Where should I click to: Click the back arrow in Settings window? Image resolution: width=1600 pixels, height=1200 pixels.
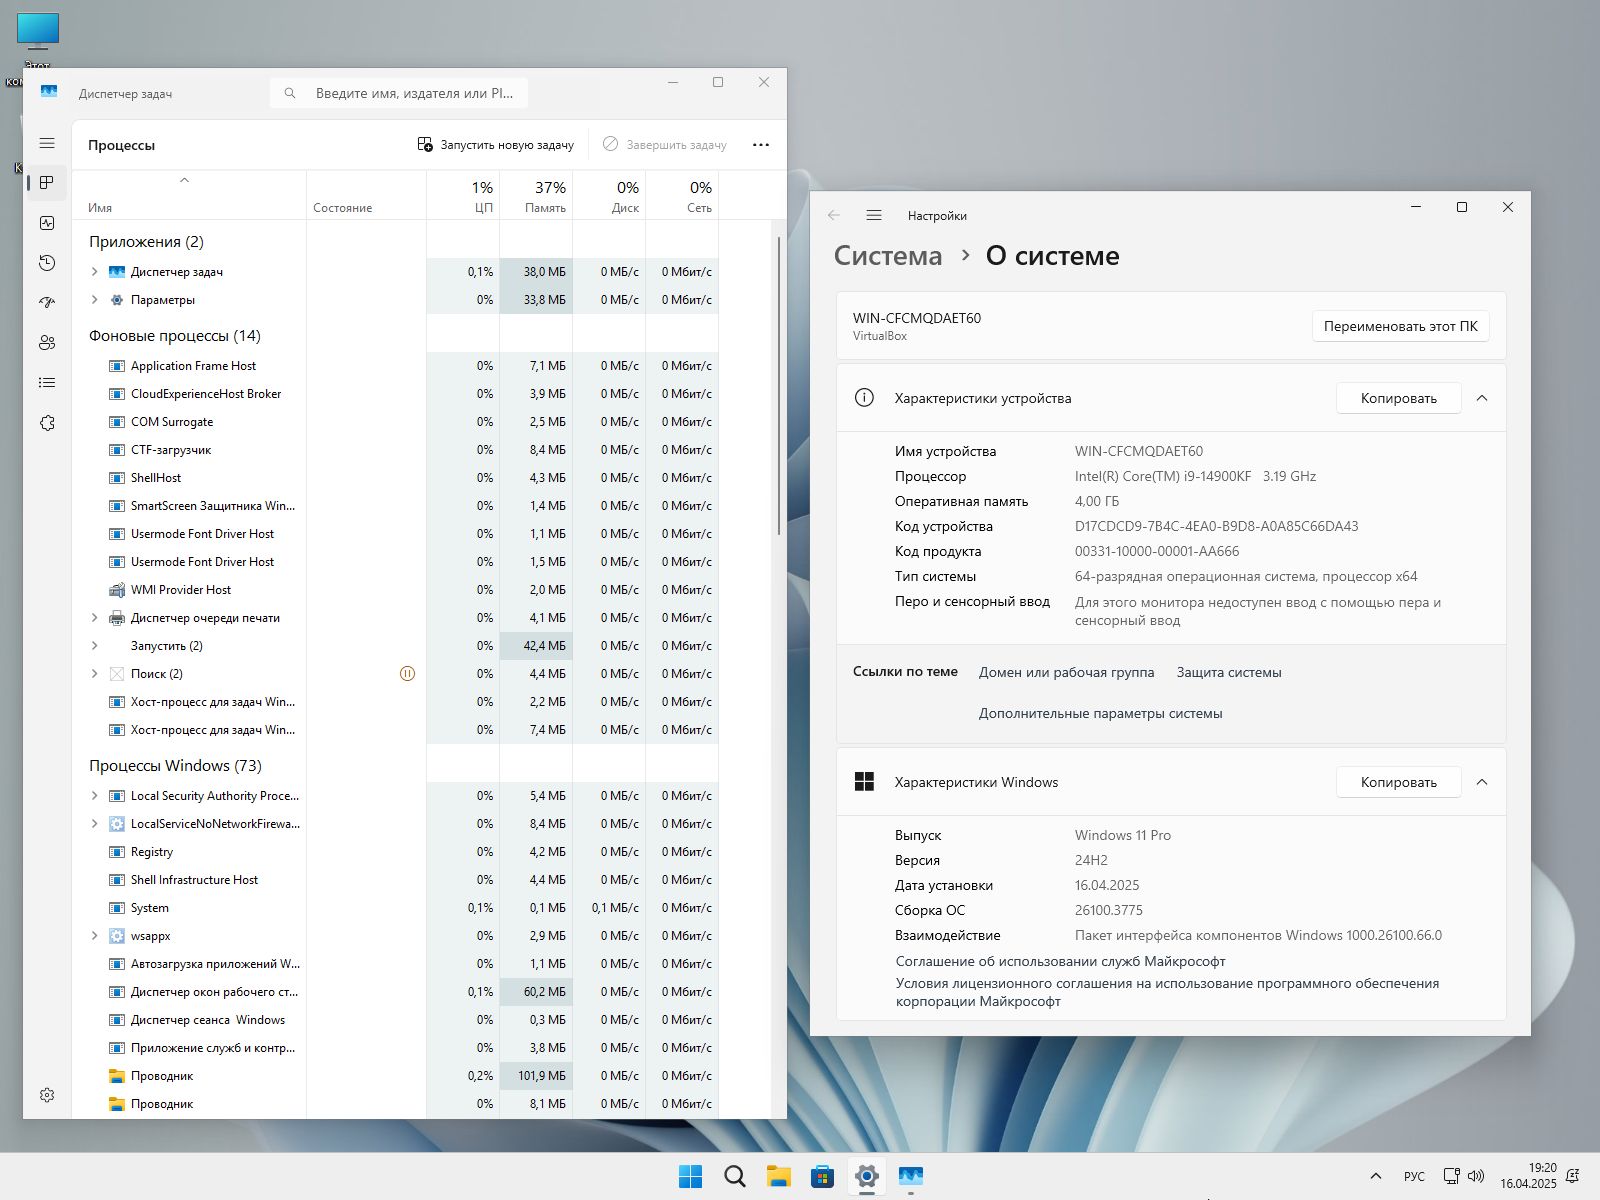click(x=834, y=216)
